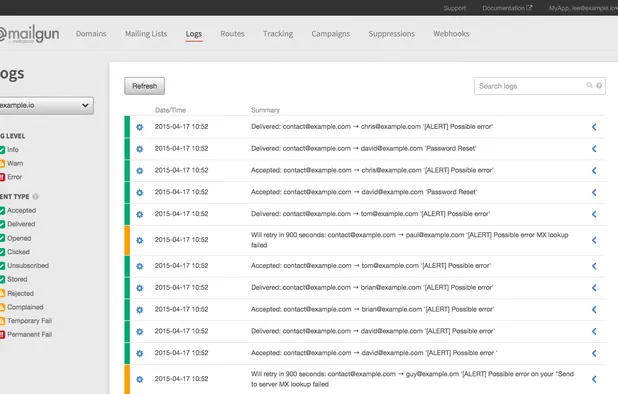Image resolution: width=618 pixels, height=394 pixels.
Task: Click gear icon on Accepted tom@example.com row
Action: point(140,266)
